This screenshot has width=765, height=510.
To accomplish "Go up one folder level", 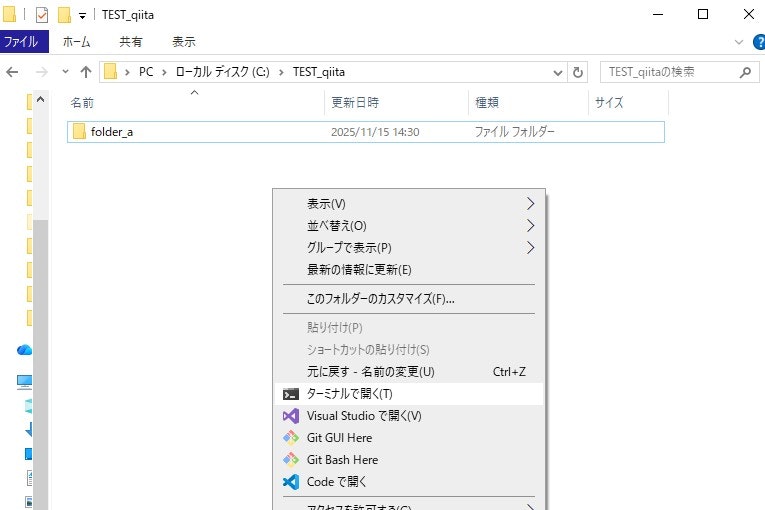I will 86,72.
